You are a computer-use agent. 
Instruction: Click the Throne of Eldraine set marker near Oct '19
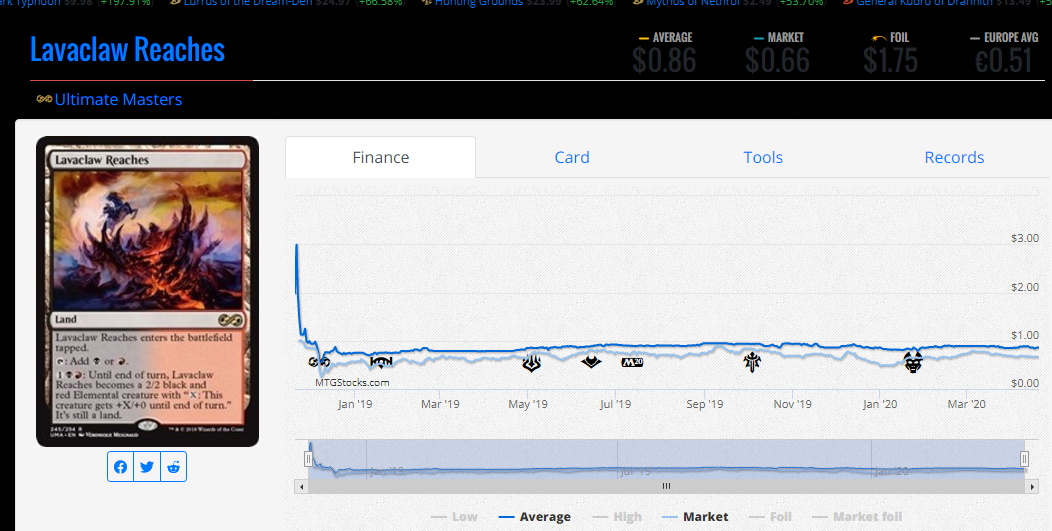tap(752, 362)
